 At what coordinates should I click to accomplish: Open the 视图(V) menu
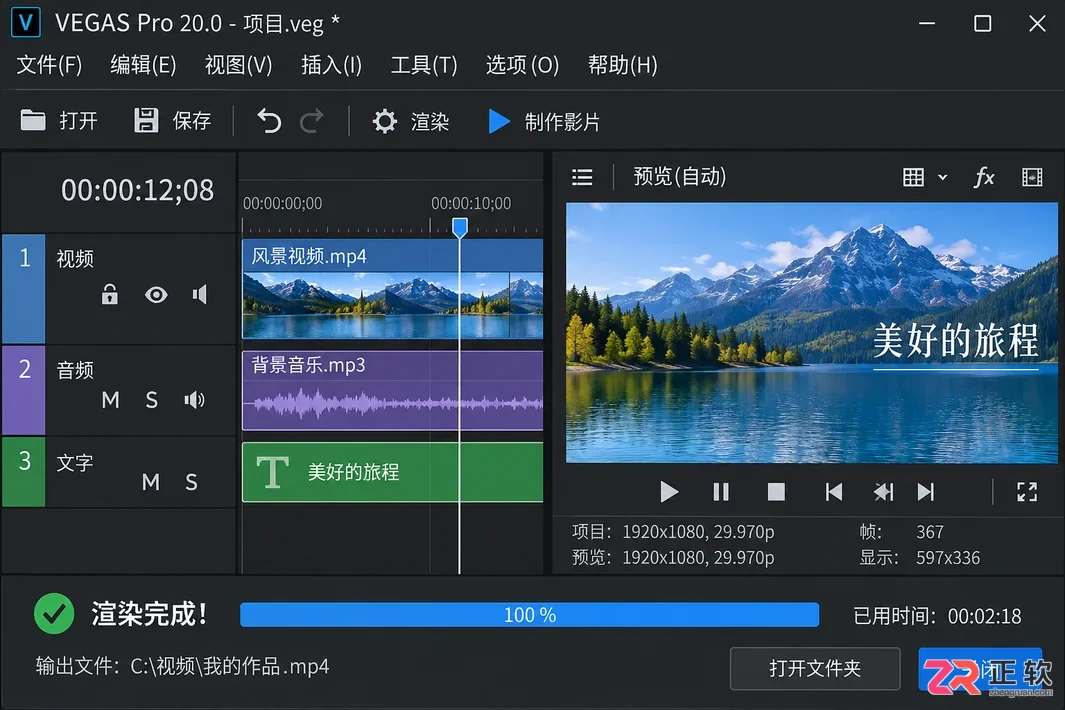(238, 65)
